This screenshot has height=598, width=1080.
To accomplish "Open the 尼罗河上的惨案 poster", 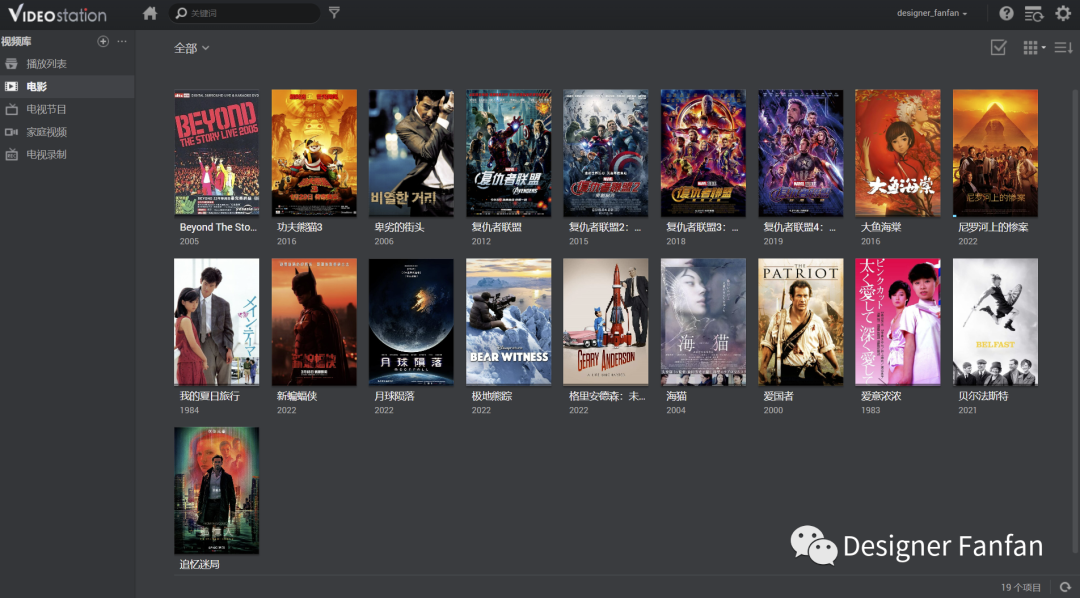I will coord(995,153).
